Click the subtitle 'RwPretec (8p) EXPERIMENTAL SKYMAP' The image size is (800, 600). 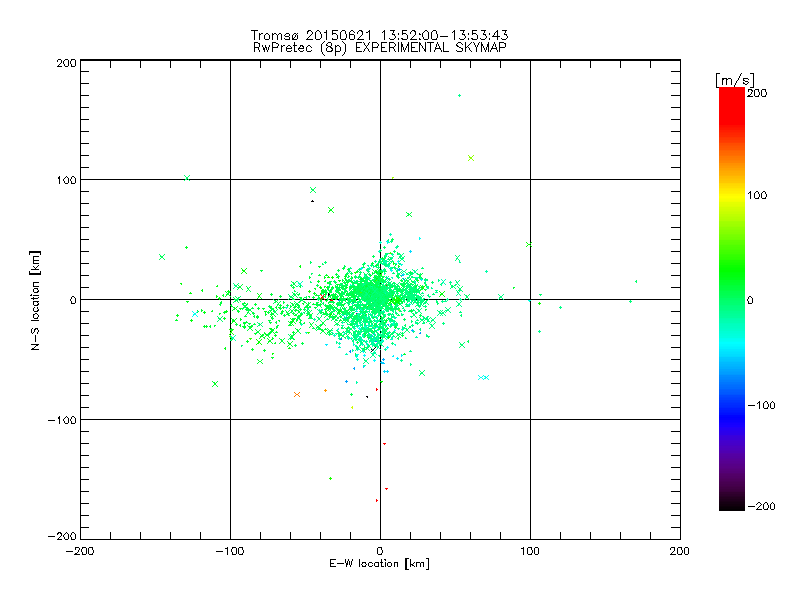[x=380, y=47]
